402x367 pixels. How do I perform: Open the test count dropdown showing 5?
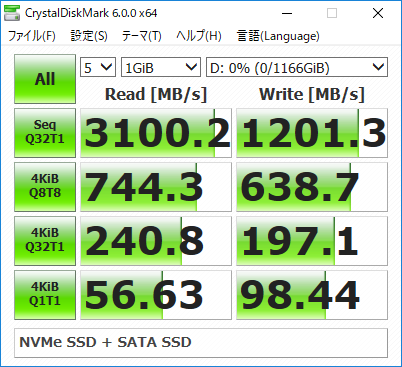click(98, 67)
